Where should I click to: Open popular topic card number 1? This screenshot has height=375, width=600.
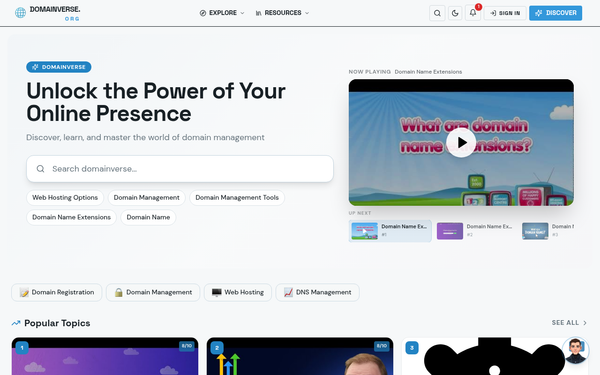(105, 356)
